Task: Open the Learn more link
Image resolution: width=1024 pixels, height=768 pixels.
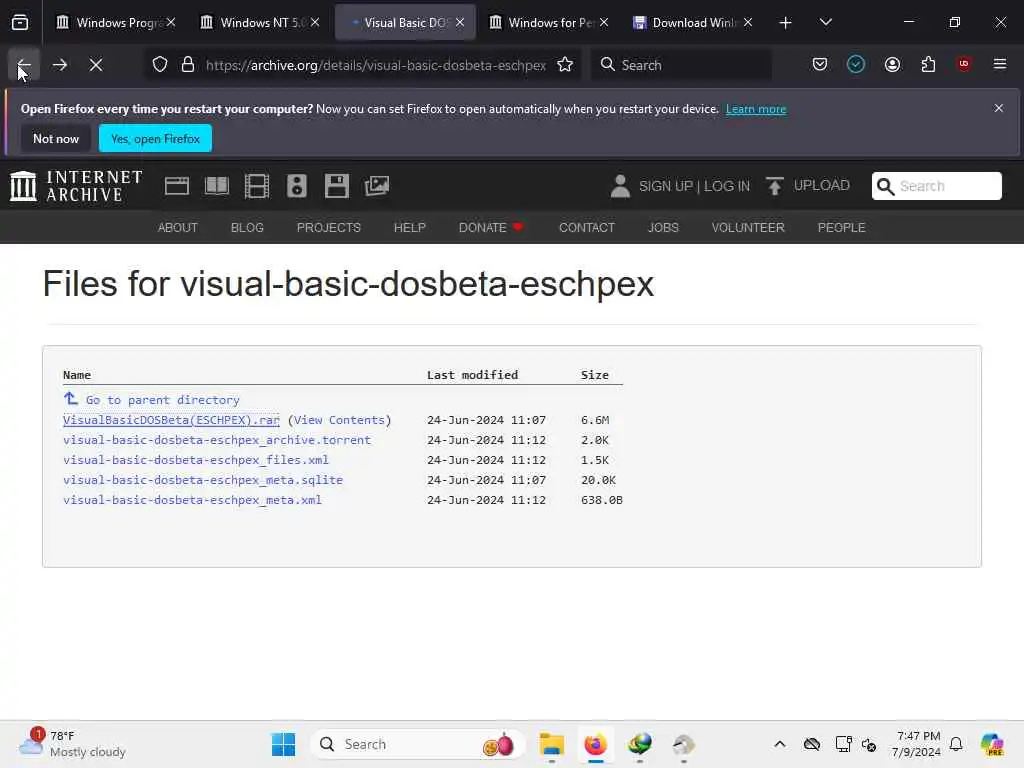Action: (756, 109)
